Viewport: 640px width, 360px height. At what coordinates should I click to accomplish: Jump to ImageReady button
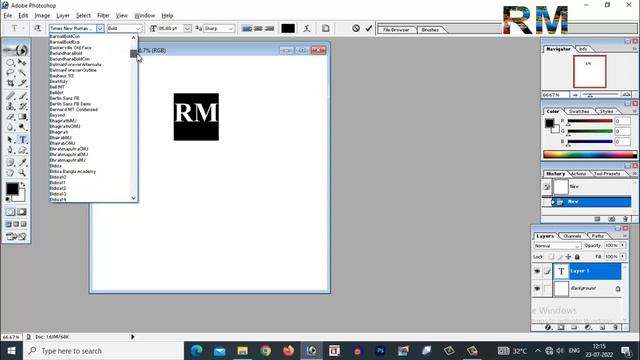[x=16, y=236]
